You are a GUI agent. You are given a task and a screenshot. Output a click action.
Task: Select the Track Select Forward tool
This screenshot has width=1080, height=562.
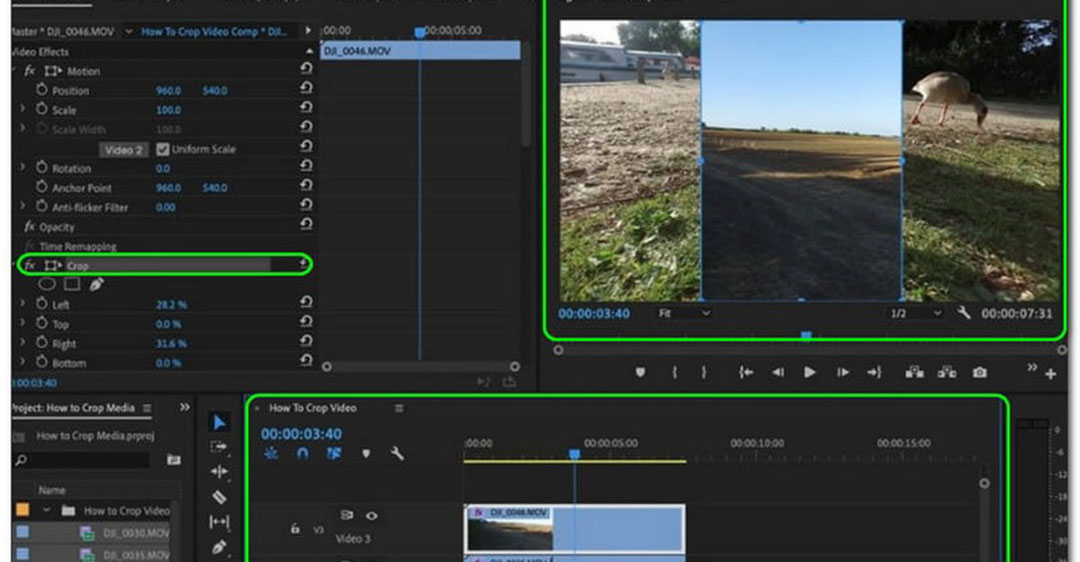[219, 447]
